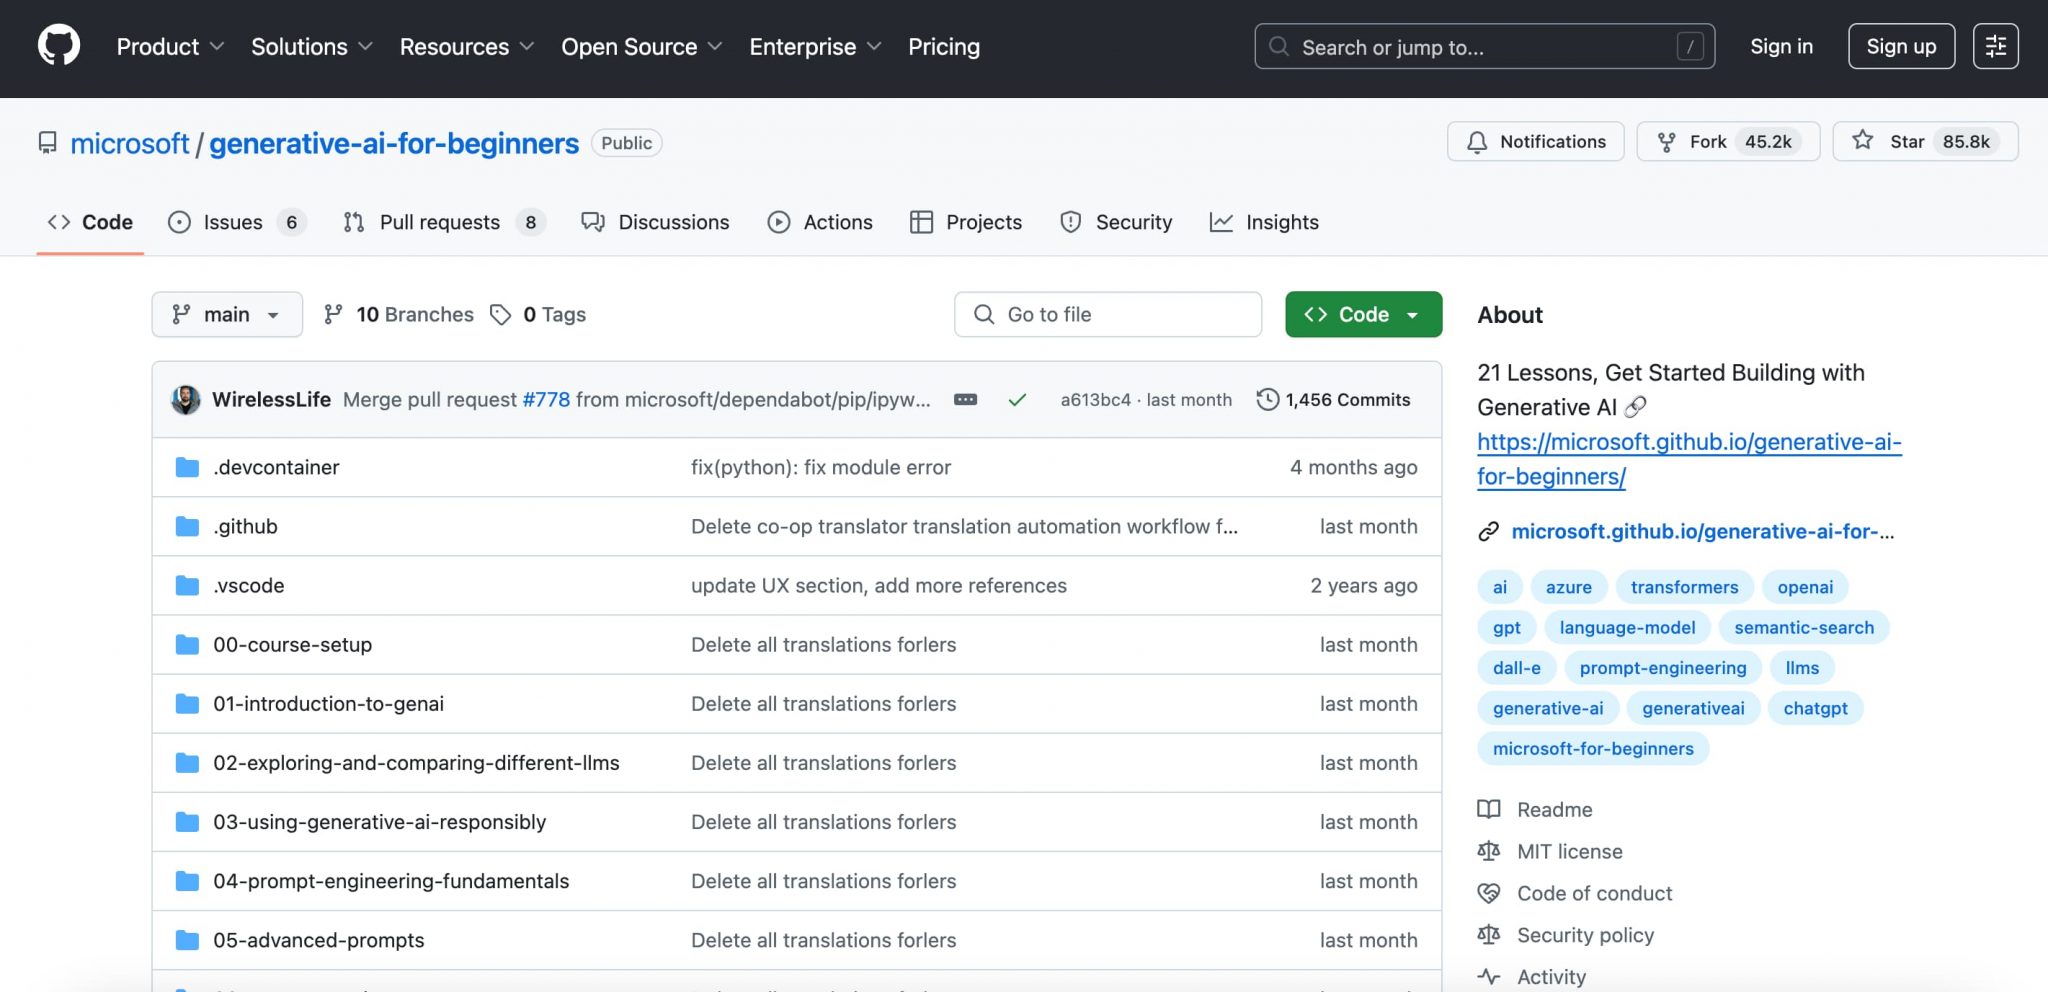Click the GitHub logo in header
The image size is (2048, 992).
pyautogui.click(x=59, y=47)
